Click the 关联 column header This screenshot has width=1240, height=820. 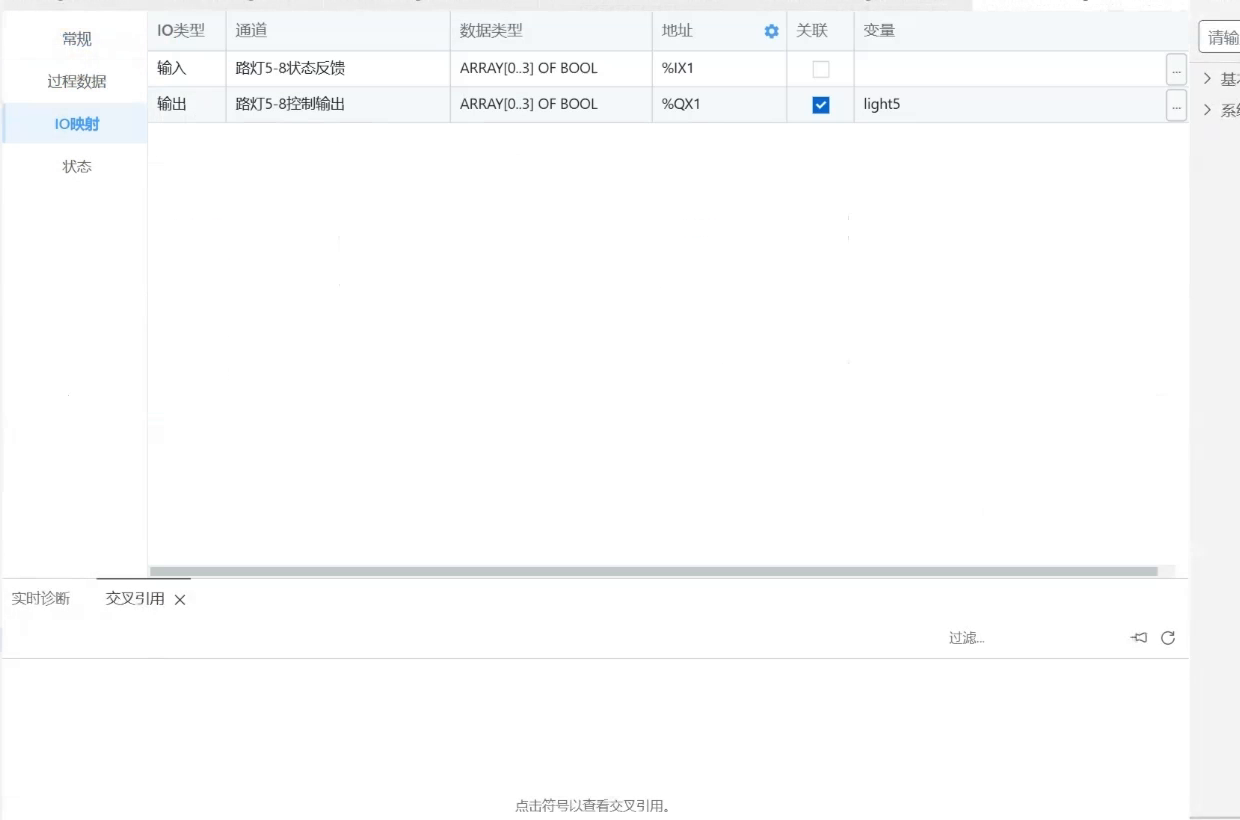pyautogui.click(x=821, y=31)
